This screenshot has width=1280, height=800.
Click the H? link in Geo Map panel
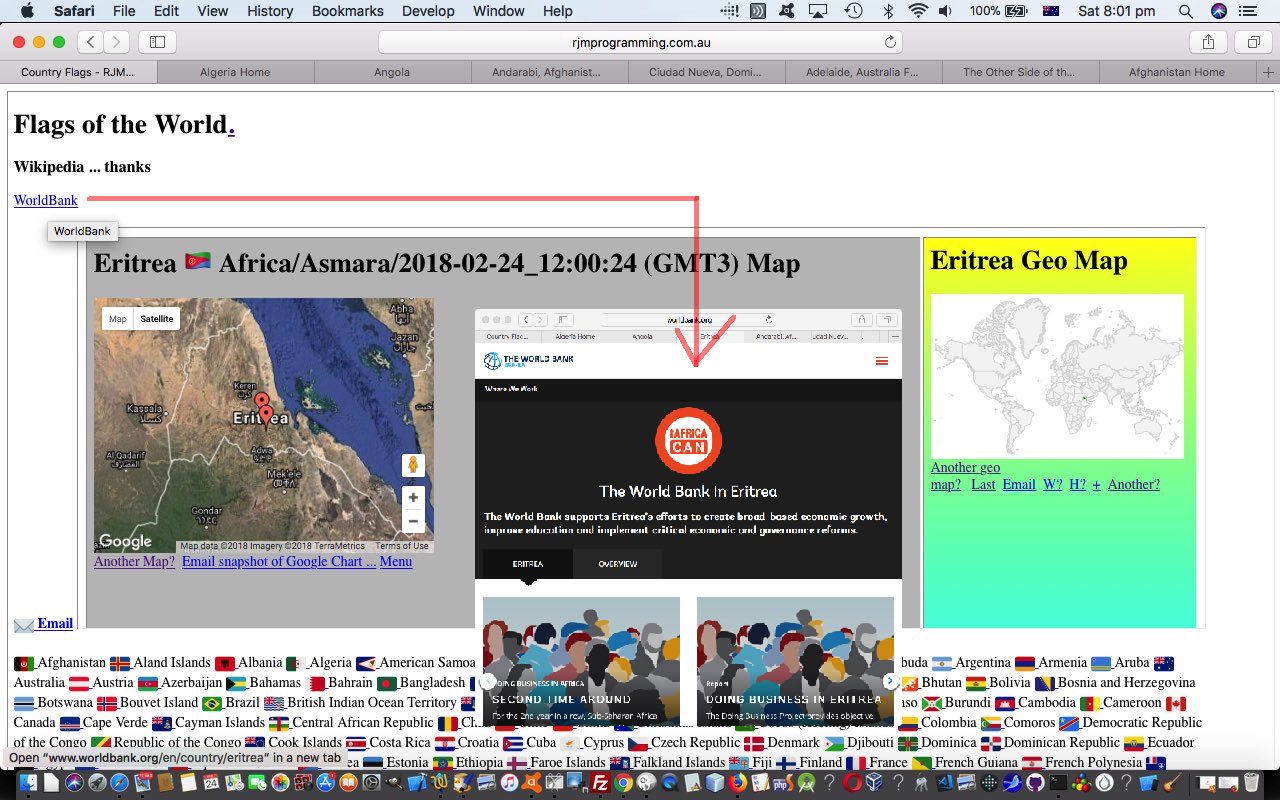coord(1077,484)
